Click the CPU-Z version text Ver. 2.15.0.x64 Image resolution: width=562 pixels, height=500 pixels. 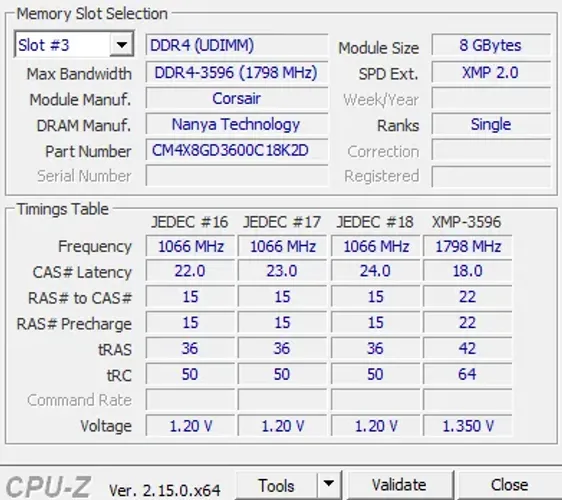(165, 490)
